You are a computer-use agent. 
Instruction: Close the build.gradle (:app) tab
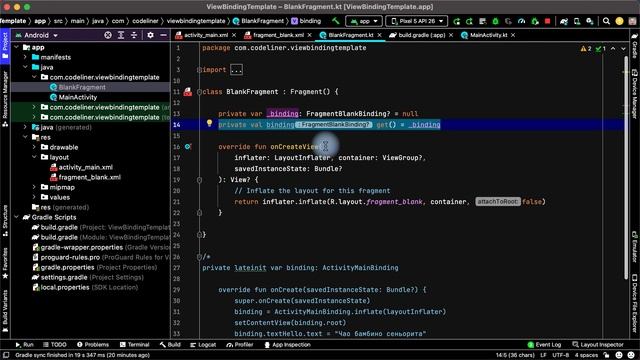[451, 35]
